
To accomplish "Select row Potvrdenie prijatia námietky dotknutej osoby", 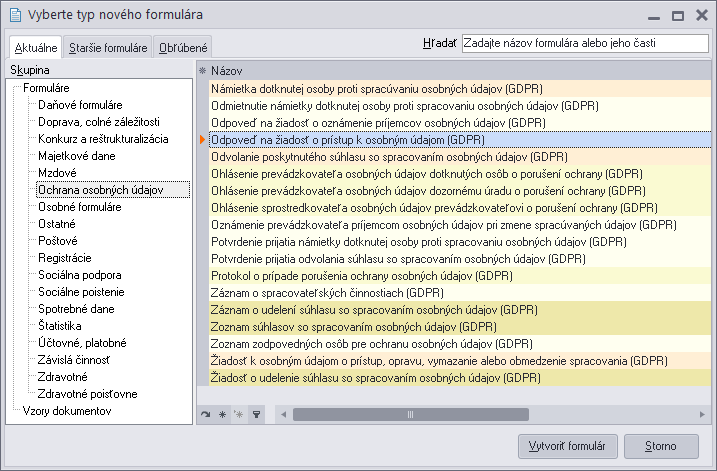I will tap(460, 242).
